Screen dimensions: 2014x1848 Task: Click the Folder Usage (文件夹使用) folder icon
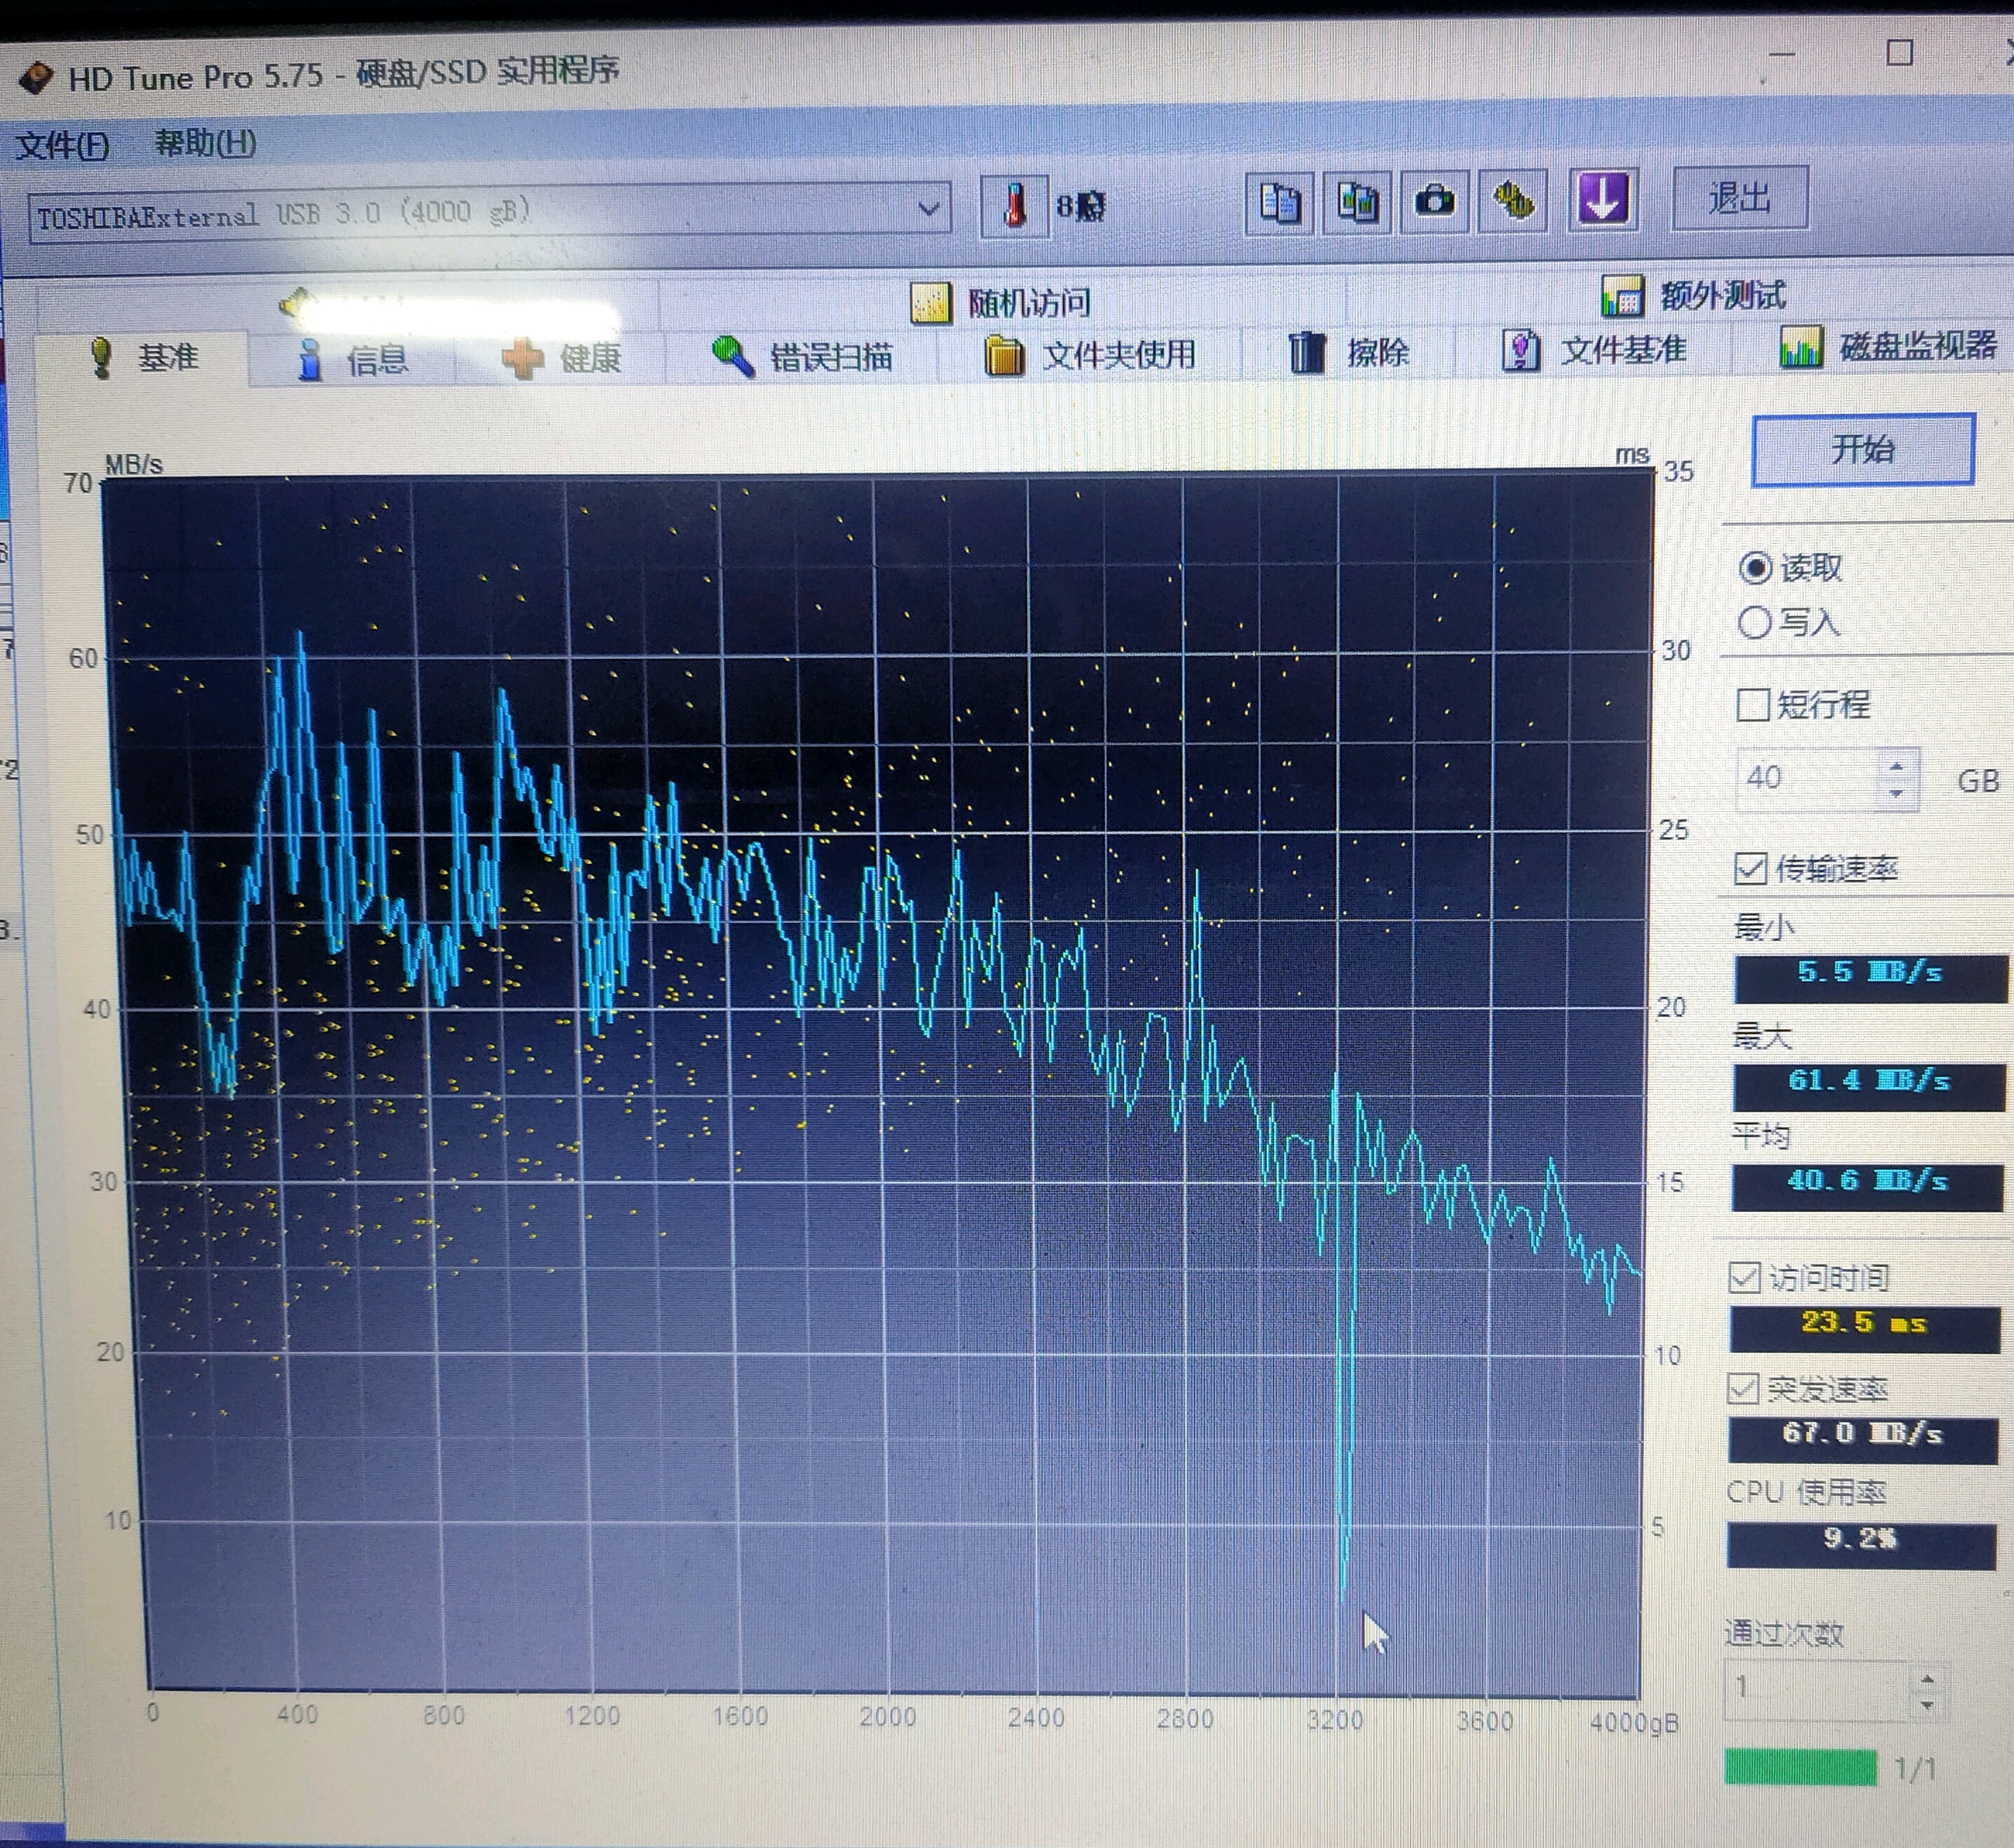1005,355
